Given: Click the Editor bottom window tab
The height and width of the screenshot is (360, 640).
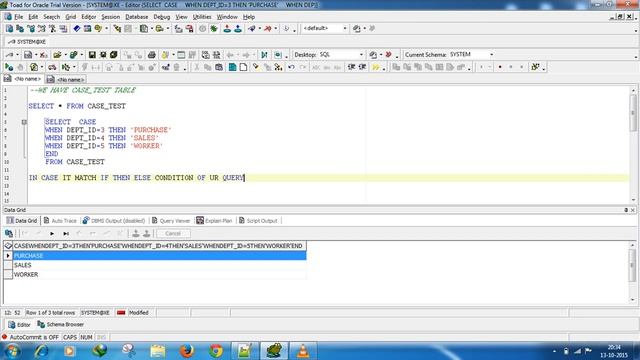Looking at the screenshot, I should point(19,324).
